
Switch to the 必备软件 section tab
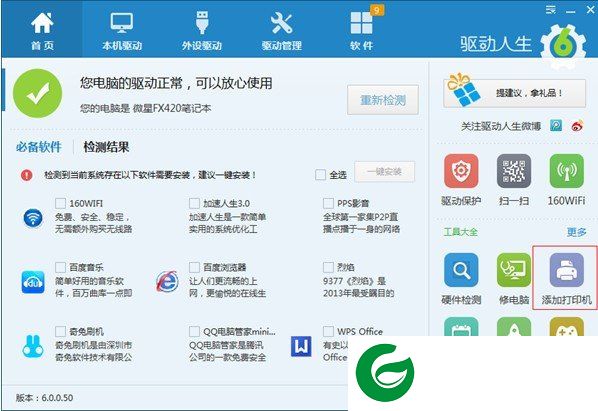tap(39, 147)
